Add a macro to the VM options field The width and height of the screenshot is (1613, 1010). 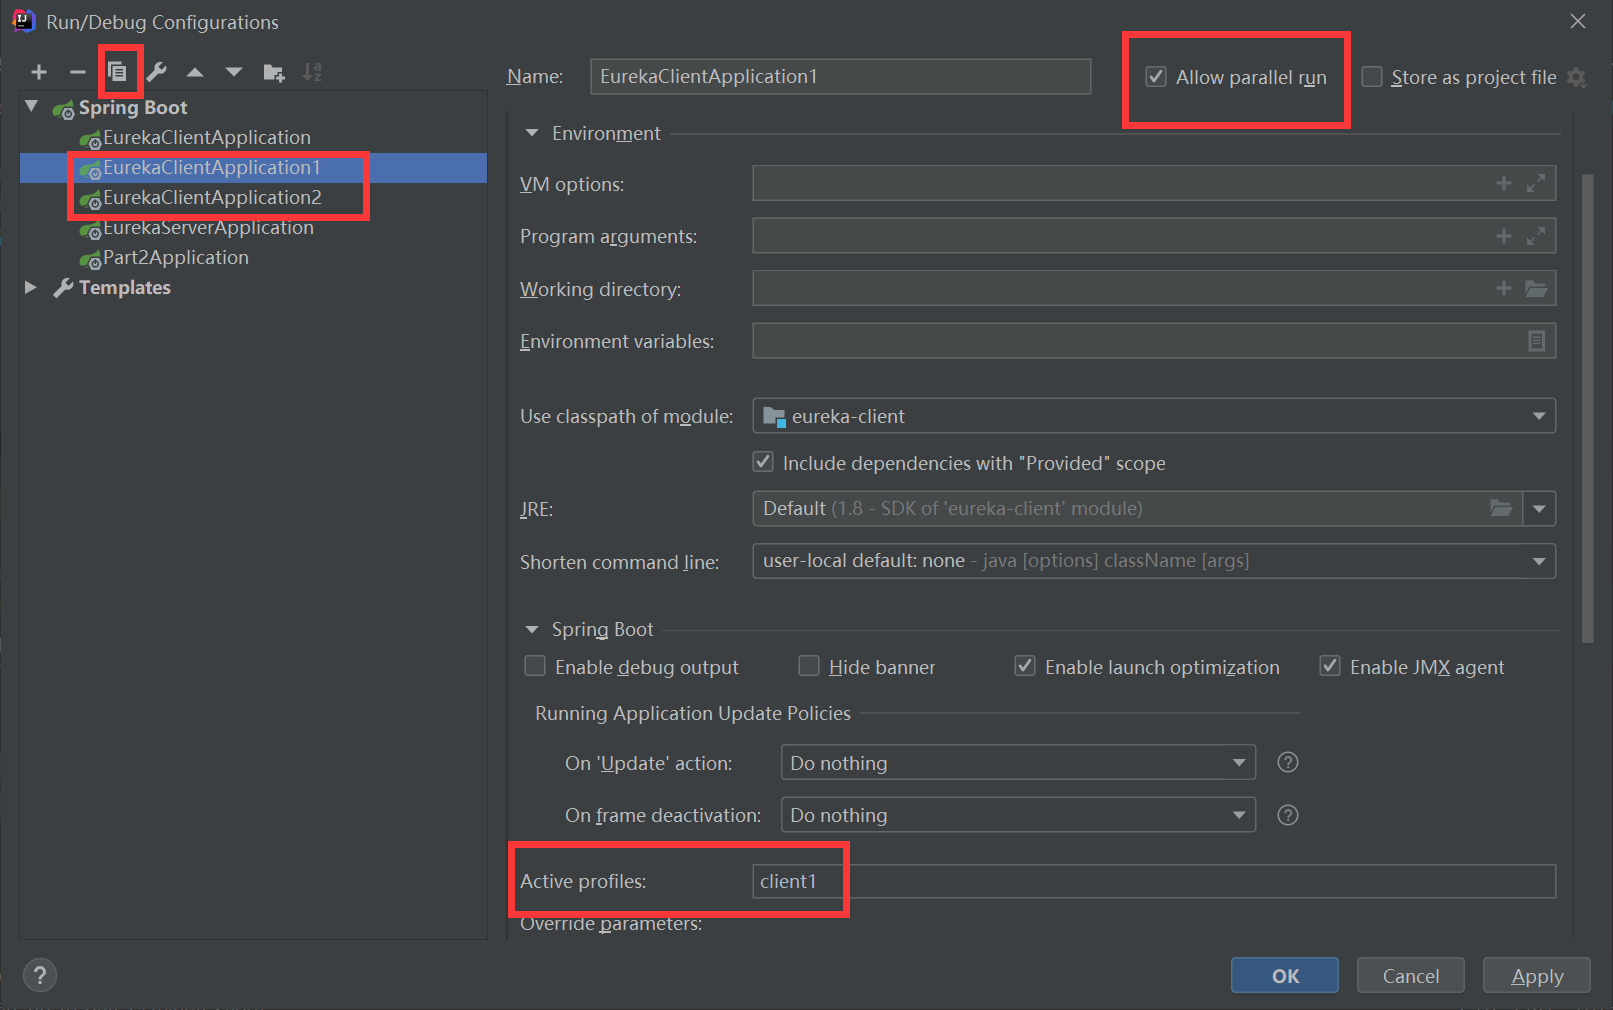point(1504,183)
